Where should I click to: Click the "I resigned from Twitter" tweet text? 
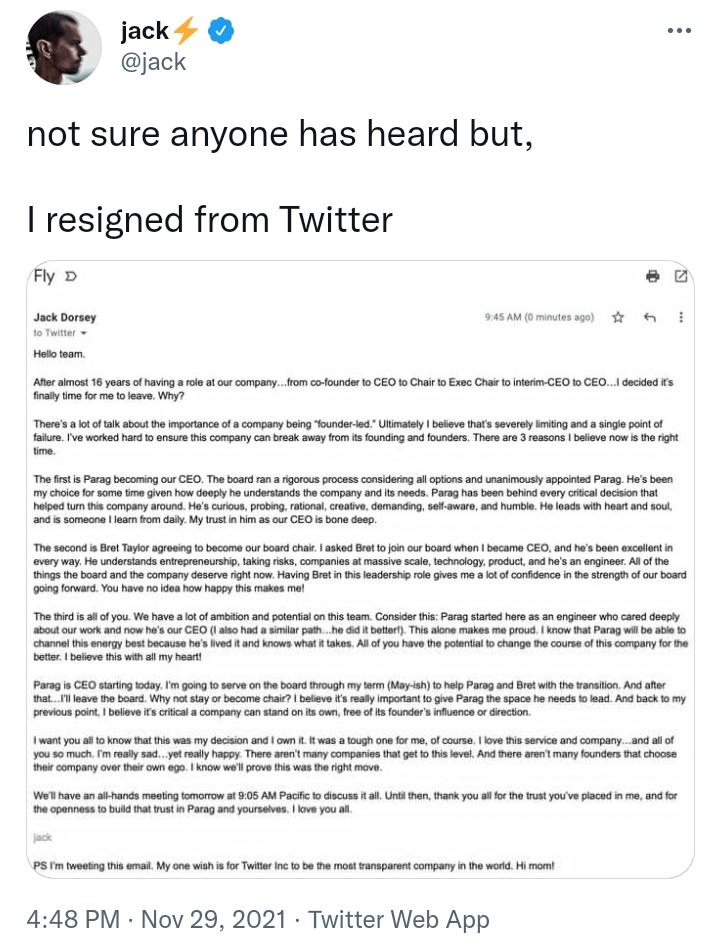pos(210,218)
